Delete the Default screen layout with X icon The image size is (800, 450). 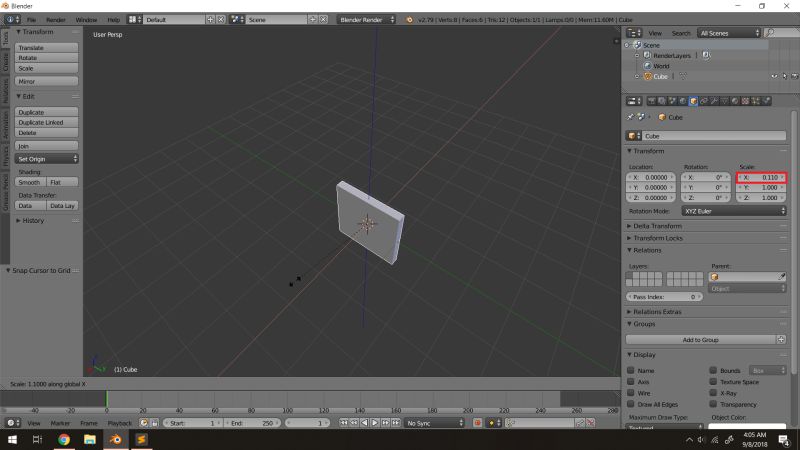pos(221,19)
